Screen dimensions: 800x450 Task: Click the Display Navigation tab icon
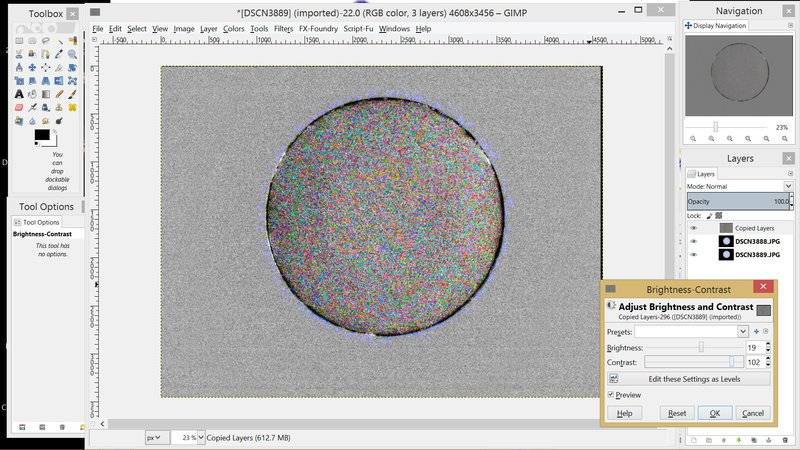(x=689, y=25)
